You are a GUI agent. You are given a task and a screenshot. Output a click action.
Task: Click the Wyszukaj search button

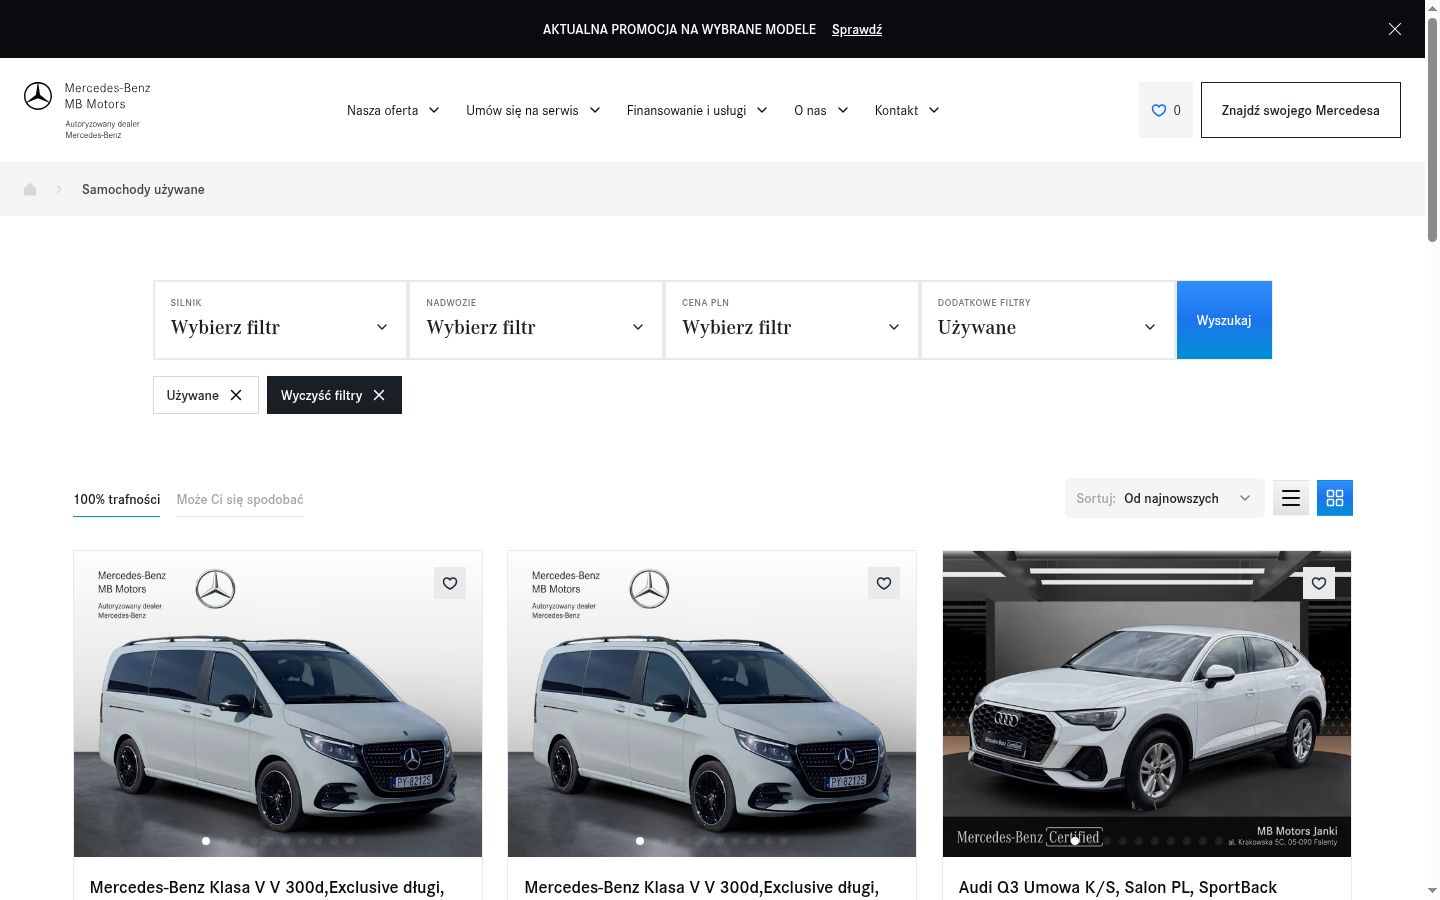tap(1224, 320)
